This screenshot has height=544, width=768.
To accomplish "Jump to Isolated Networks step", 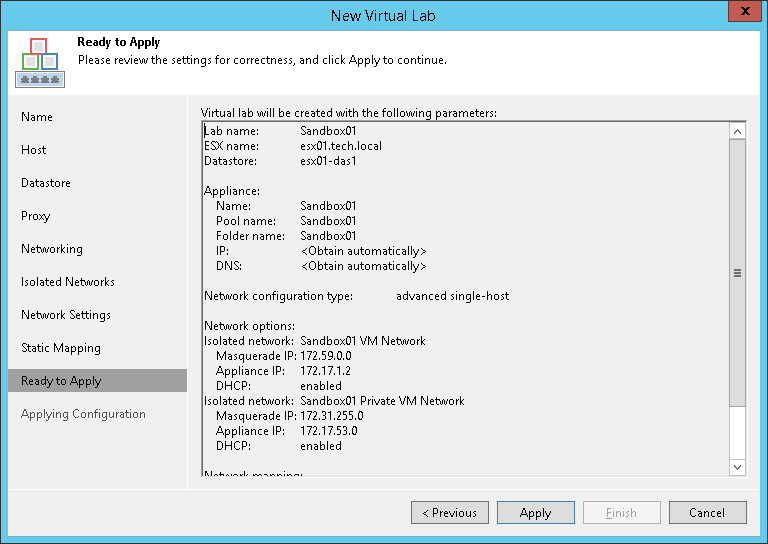I will click(68, 282).
